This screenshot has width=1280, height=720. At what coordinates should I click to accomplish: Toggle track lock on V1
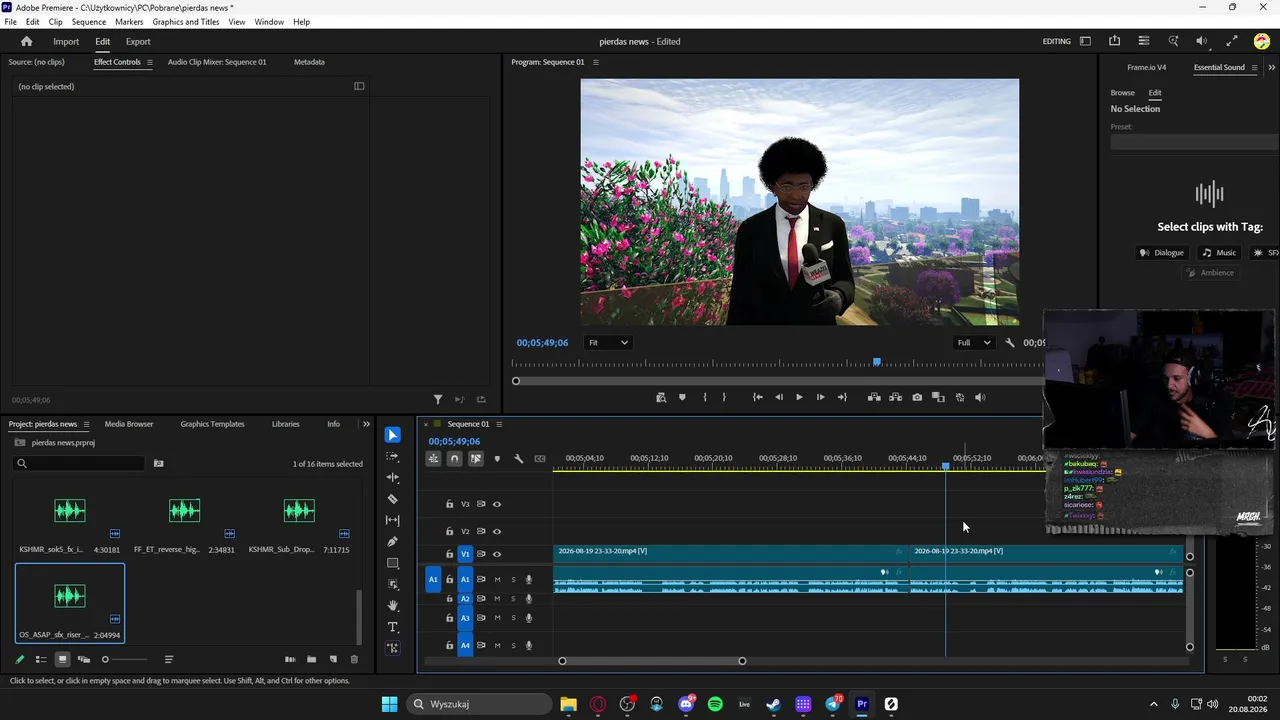(x=449, y=554)
